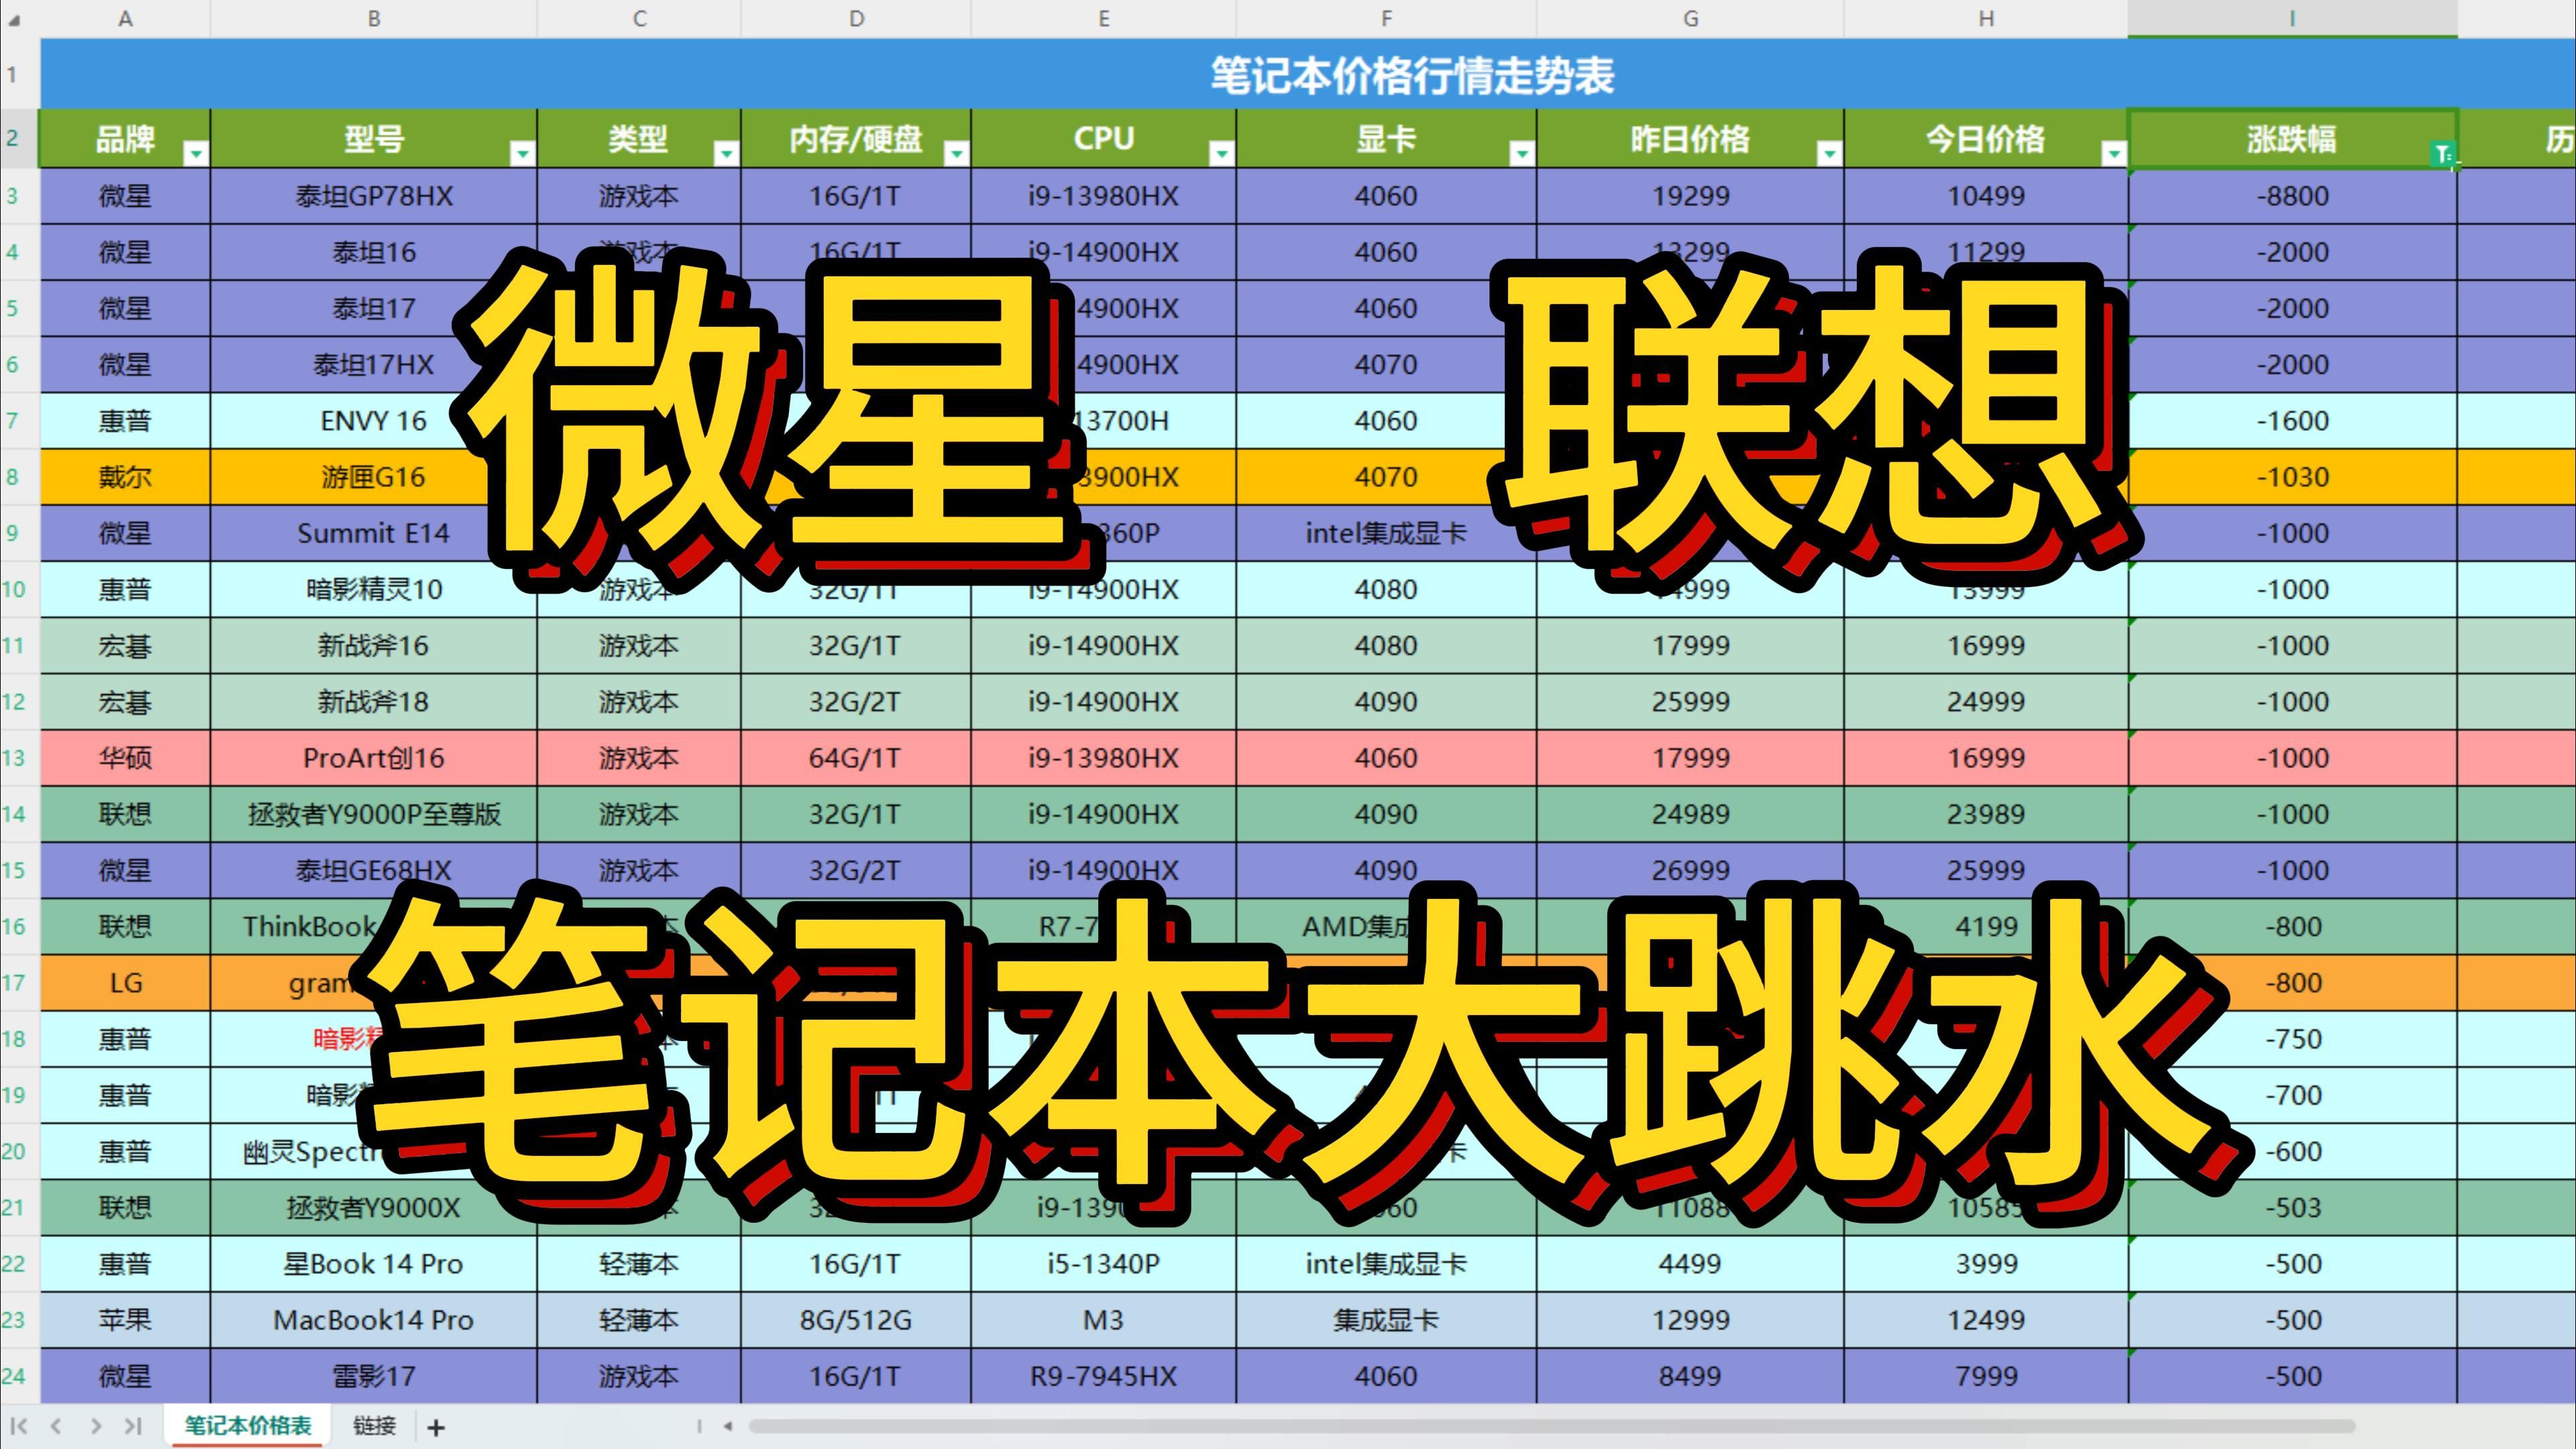Click the horizontal scrollbar track
Screen dimensions: 2576x1449
click(x=1552, y=1426)
